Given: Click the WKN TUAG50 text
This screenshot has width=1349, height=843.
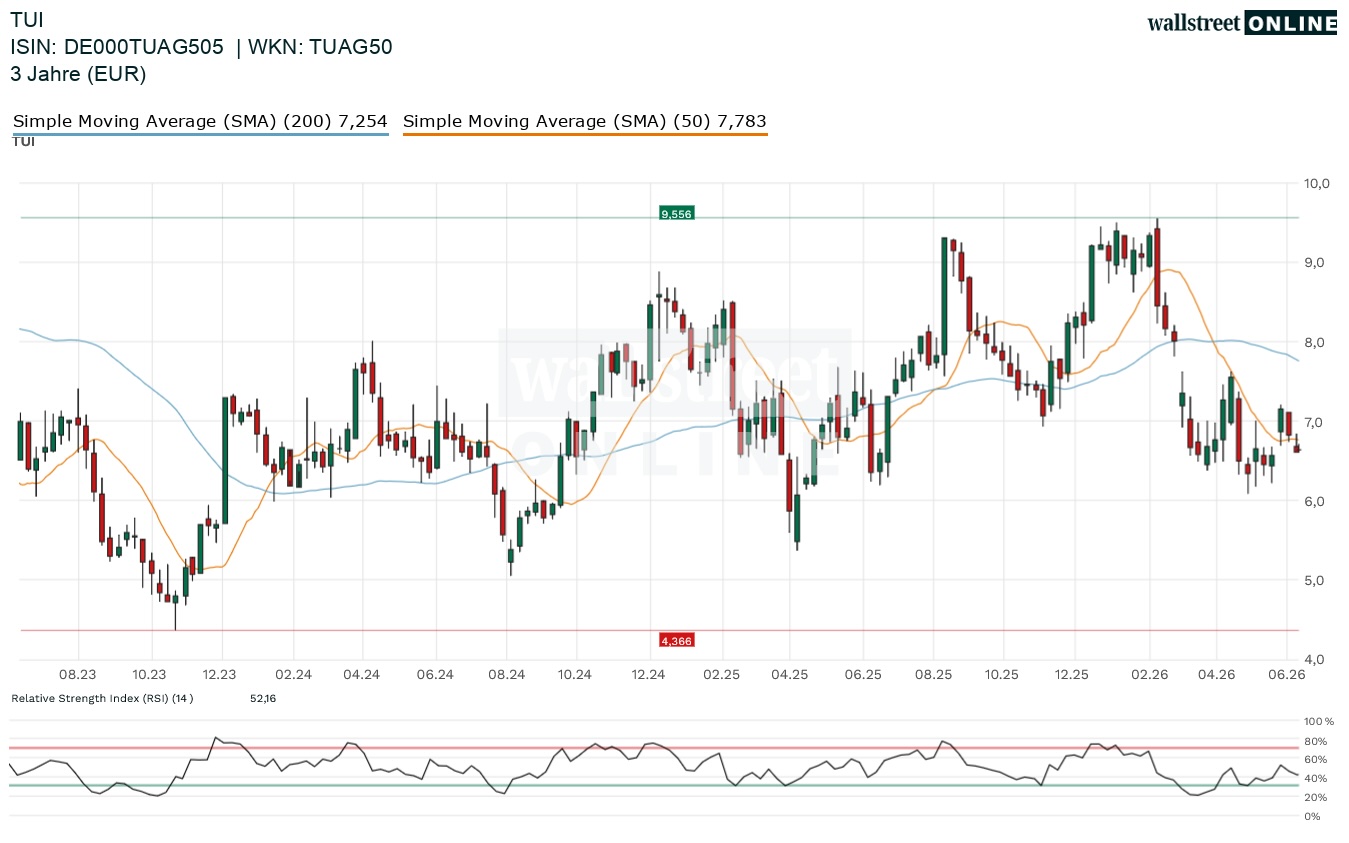Looking at the screenshot, I should tap(320, 46).
